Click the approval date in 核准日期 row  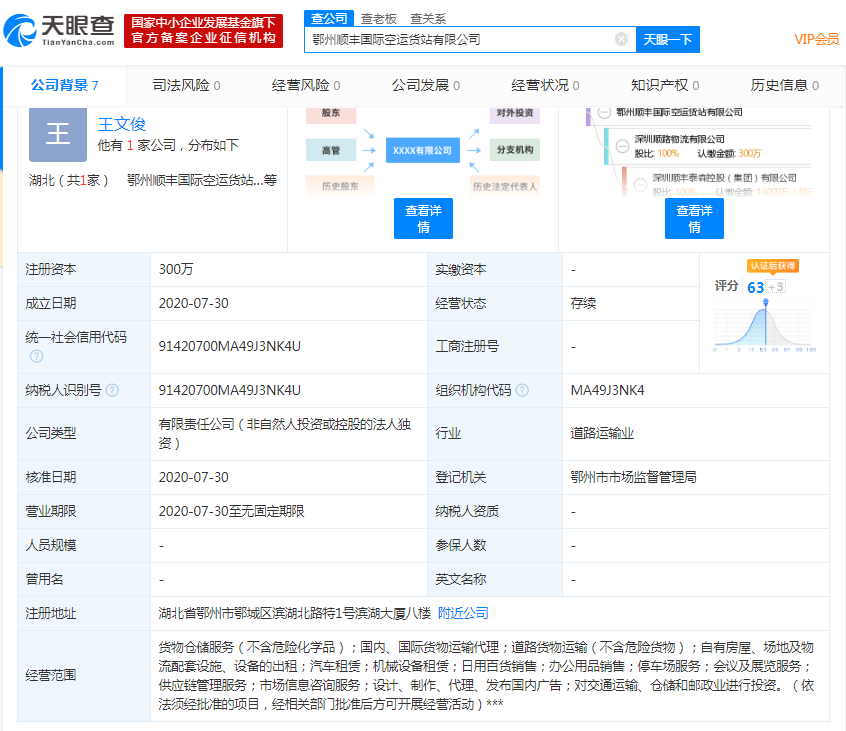click(194, 477)
